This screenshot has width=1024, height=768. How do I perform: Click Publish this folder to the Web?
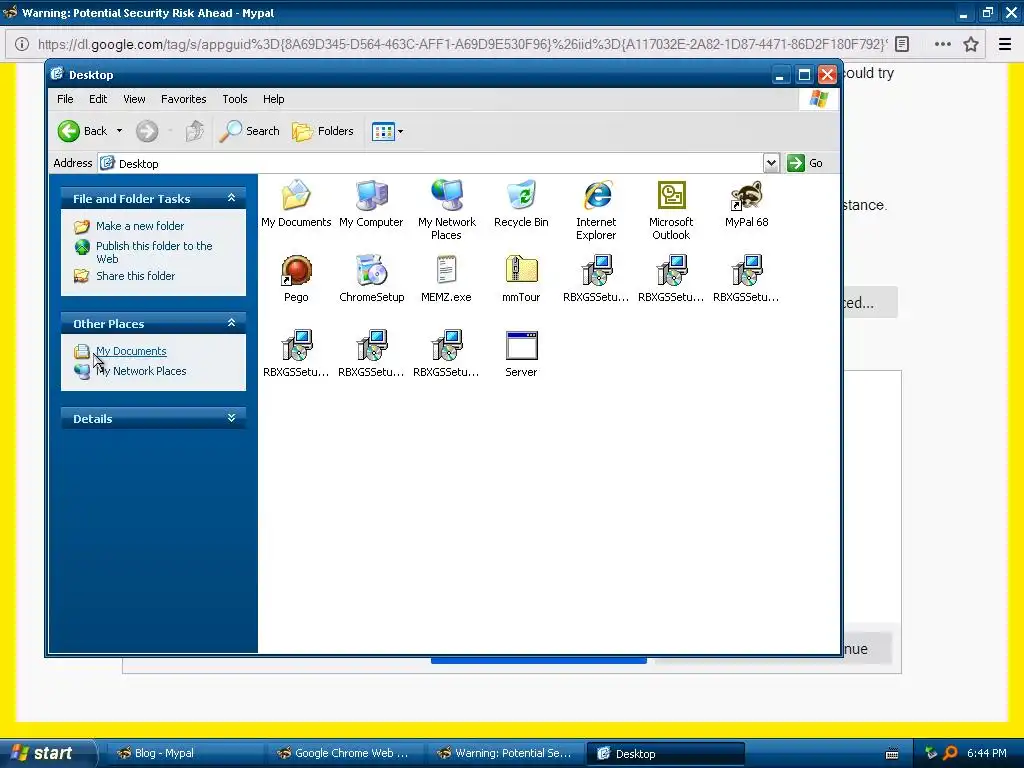click(154, 252)
